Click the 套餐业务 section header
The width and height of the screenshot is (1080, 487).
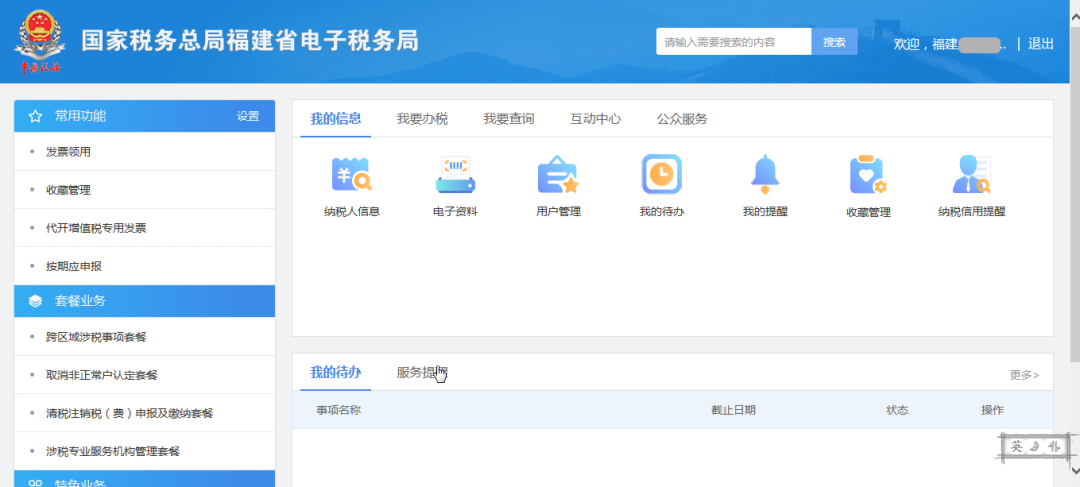[145, 301]
